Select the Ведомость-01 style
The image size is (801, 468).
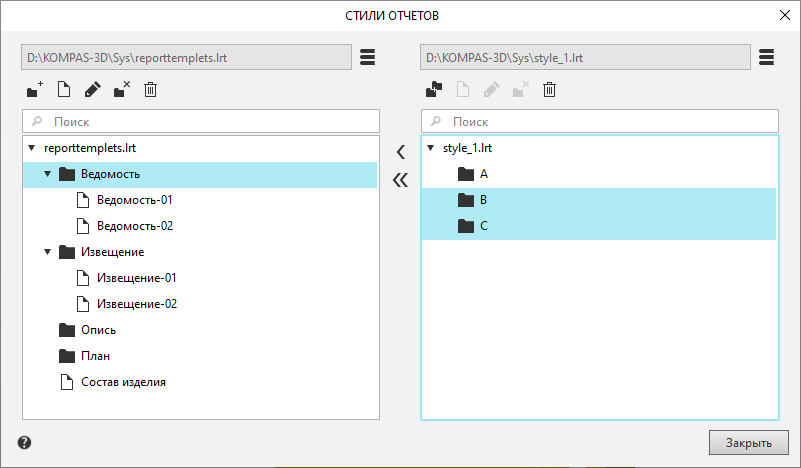[x=134, y=200]
